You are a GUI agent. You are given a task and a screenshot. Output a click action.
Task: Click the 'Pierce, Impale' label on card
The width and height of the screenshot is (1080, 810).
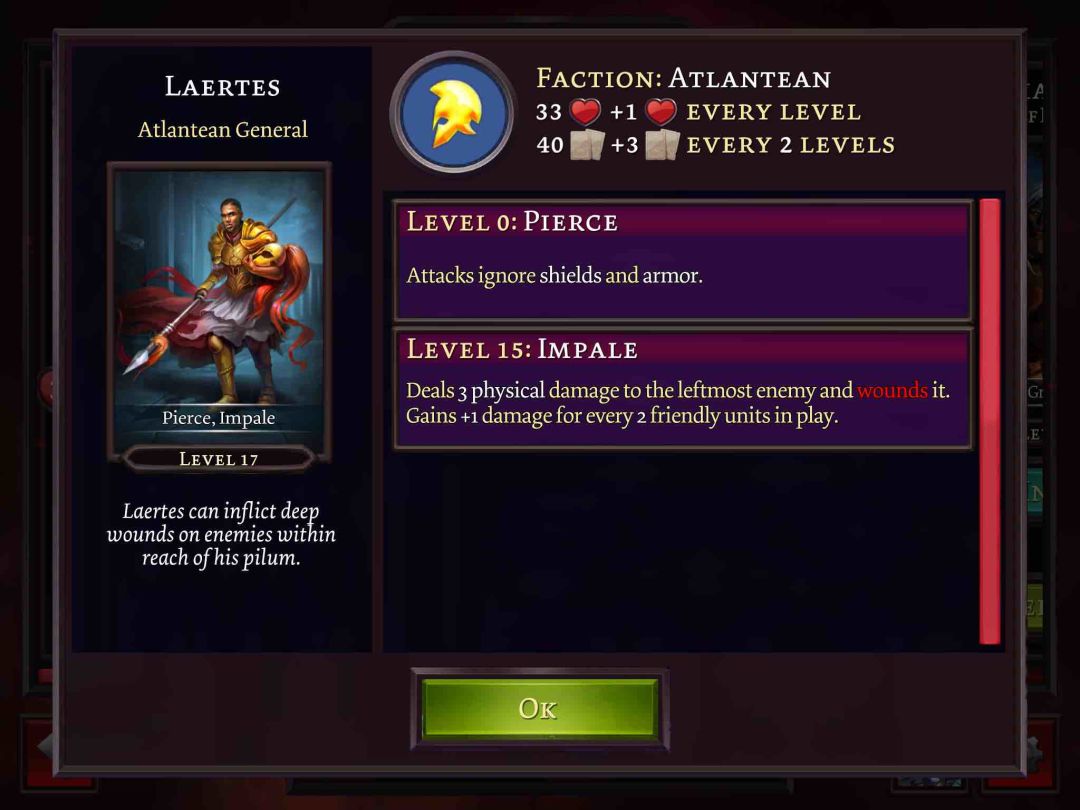218,418
